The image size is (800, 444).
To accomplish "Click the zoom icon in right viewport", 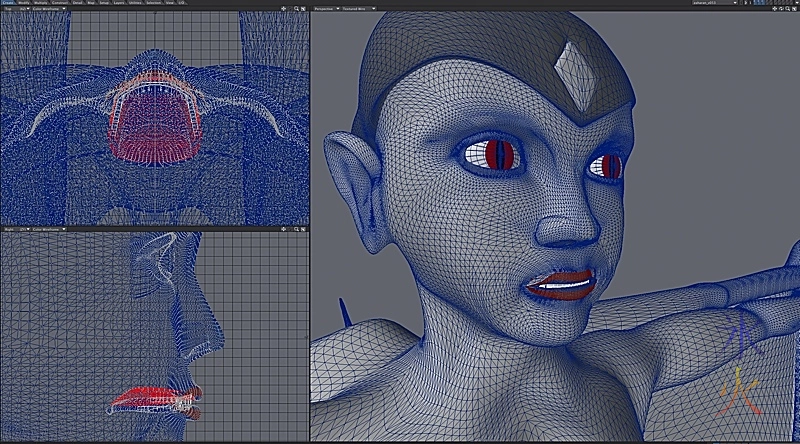I will (x=294, y=229).
